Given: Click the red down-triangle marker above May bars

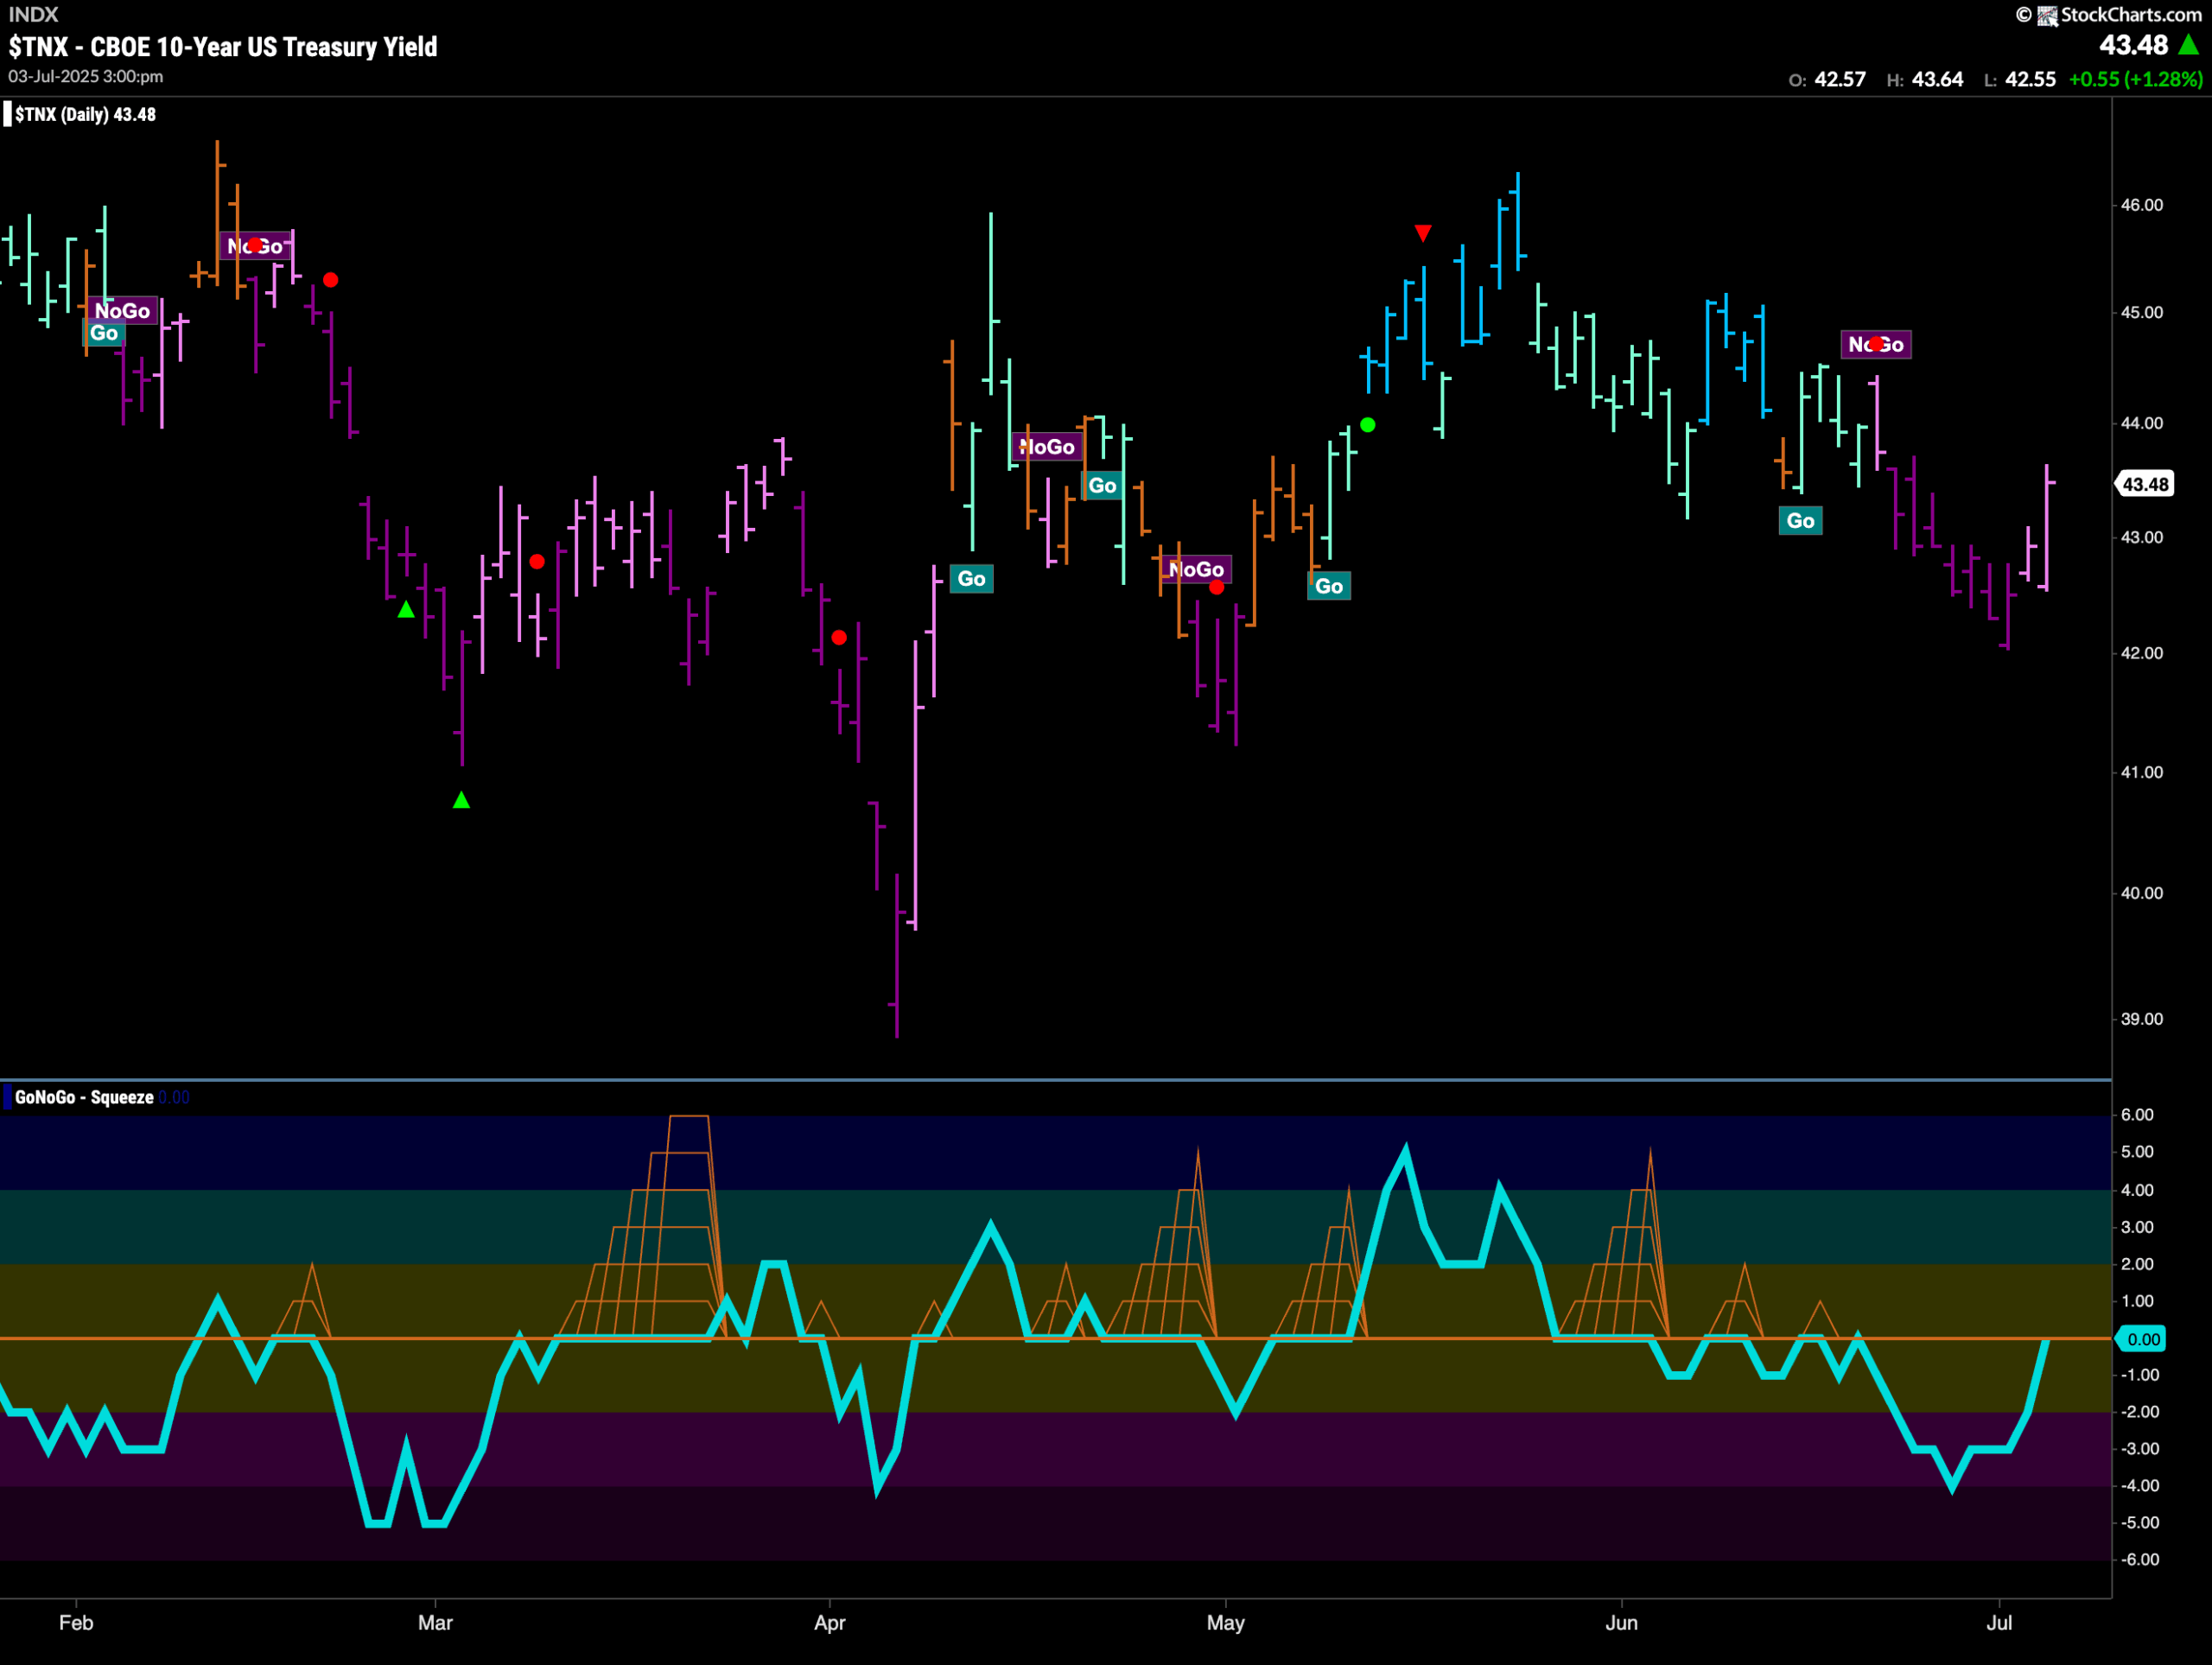Looking at the screenshot, I should [x=1423, y=233].
